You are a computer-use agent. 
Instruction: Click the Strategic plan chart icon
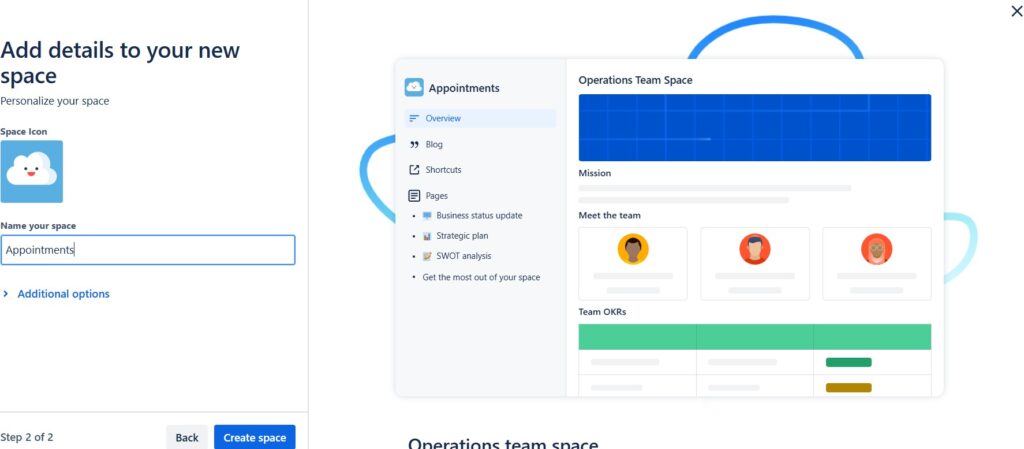tap(427, 236)
